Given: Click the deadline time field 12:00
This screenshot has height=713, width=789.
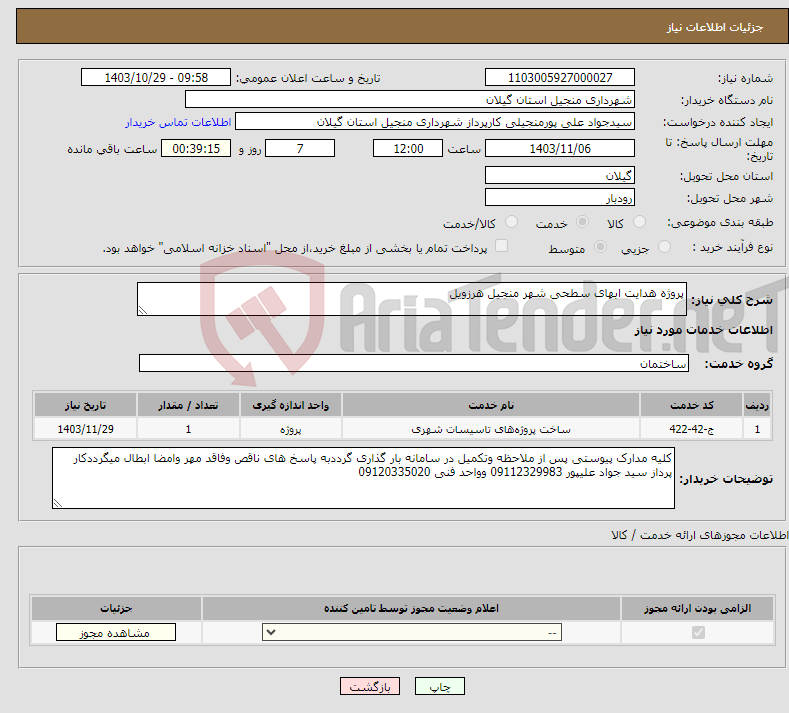Looking at the screenshot, I should pos(408,148).
